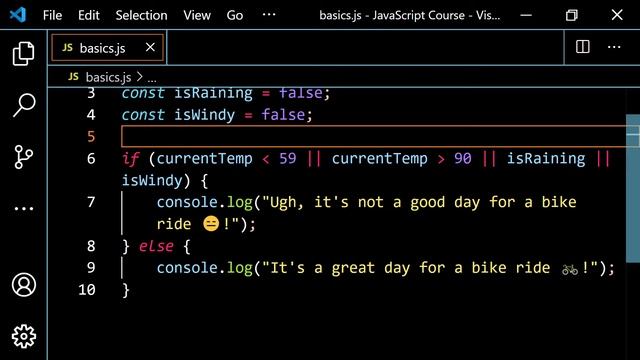Open the Edit menu
The width and height of the screenshot is (640, 360).
[89, 16]
